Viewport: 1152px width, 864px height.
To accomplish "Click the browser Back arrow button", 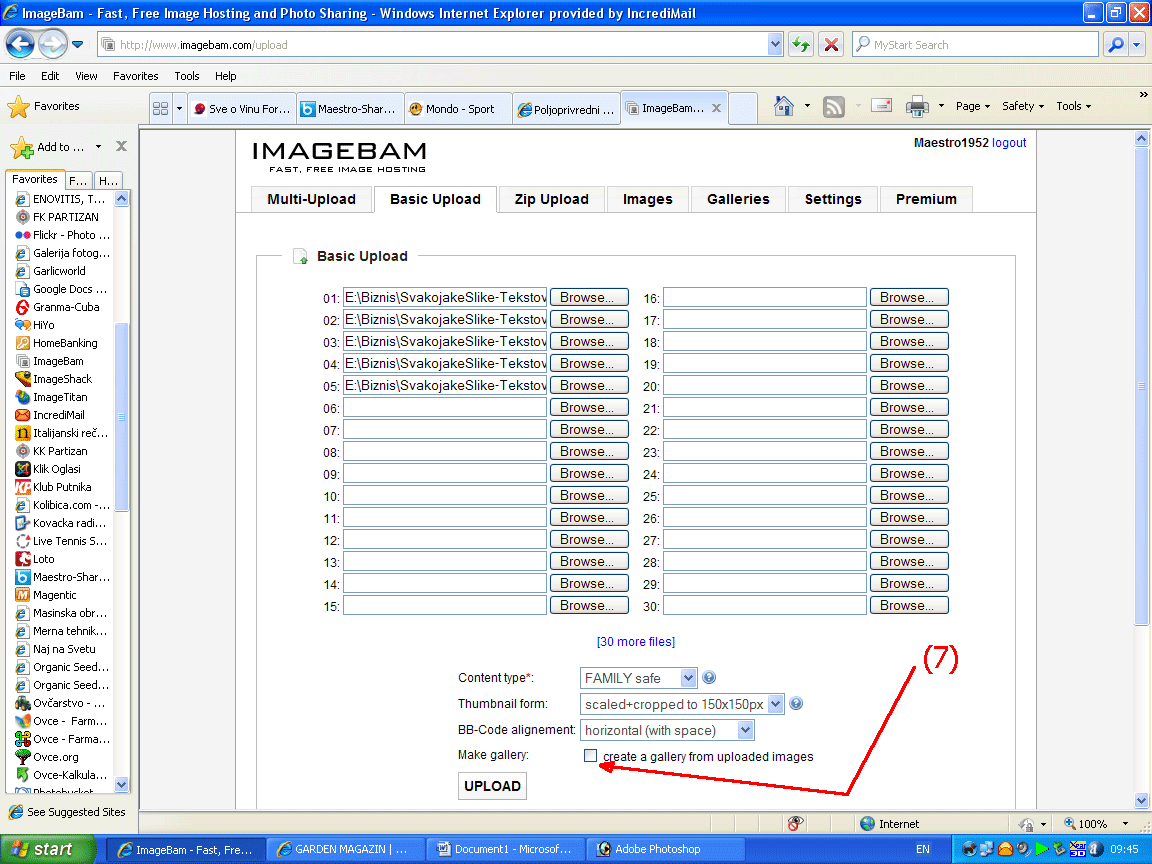I will coord(21,45).
